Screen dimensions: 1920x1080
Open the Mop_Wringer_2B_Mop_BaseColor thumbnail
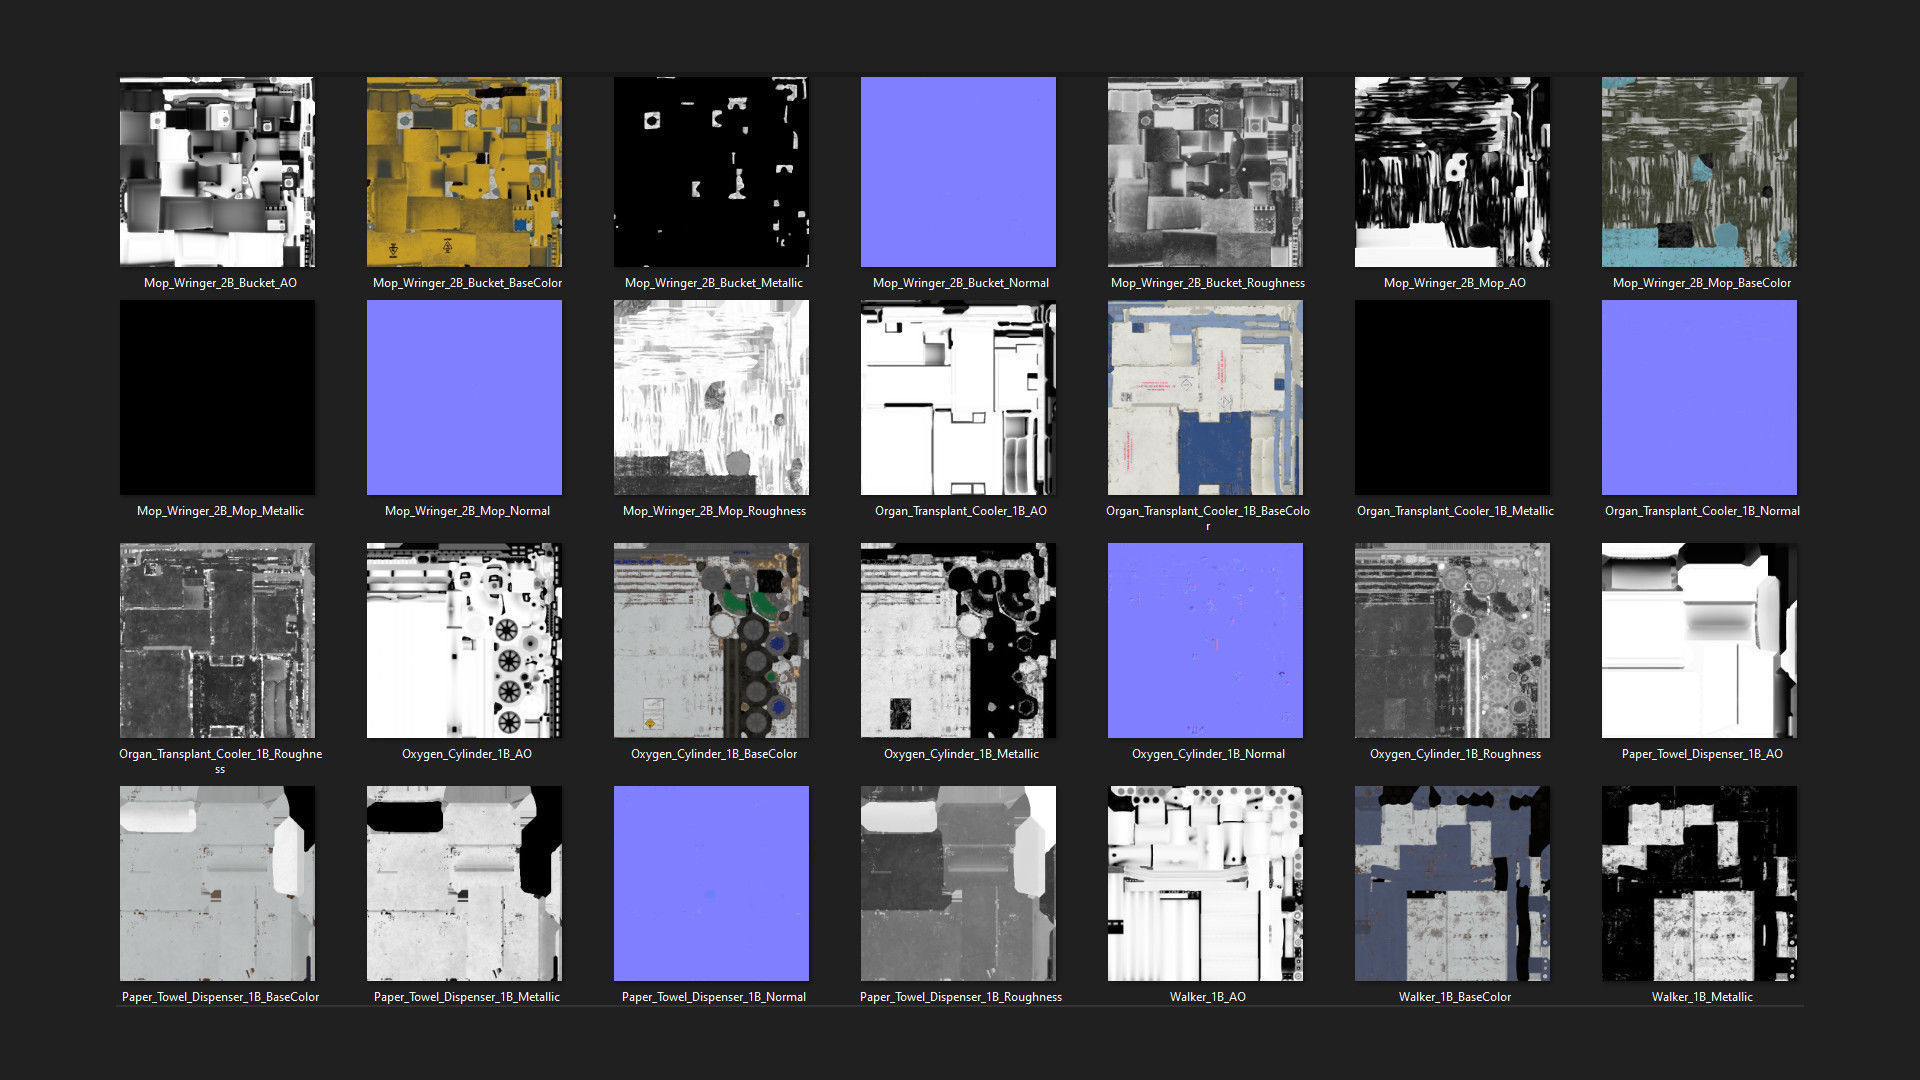1699,172
